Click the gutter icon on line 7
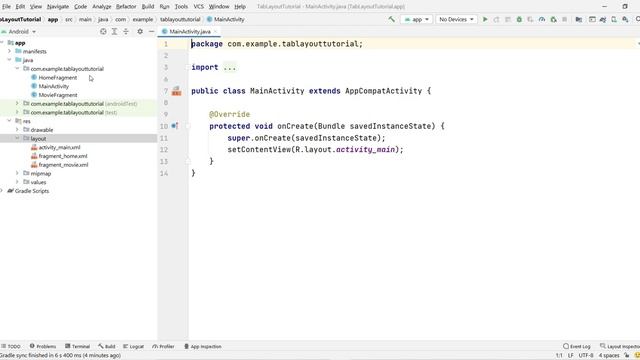640x360 pixels. pyautogui.click(x=176, y=91)
